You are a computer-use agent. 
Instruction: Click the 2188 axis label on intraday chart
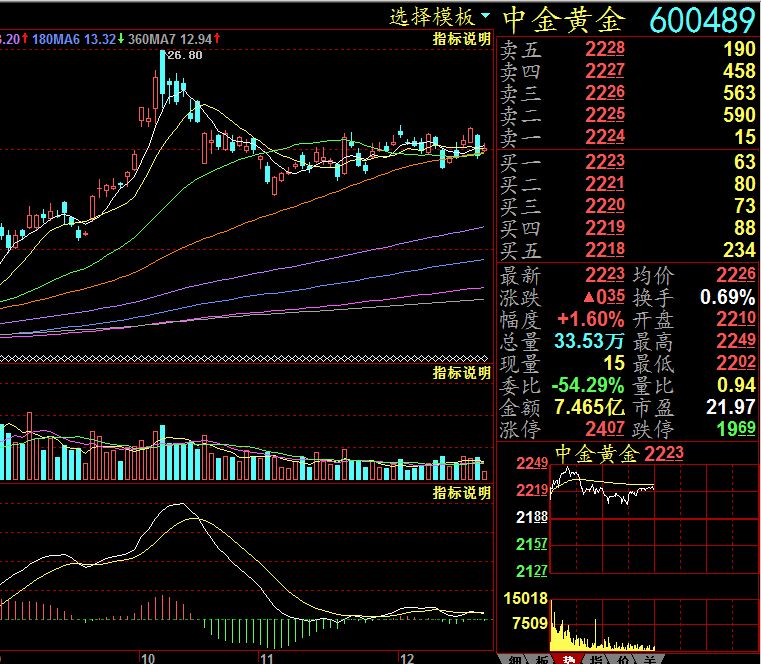coord(531,517)
